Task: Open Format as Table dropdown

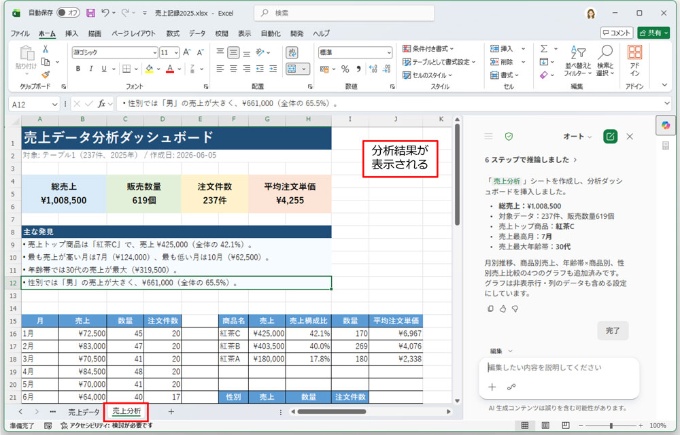Action: click(439, 62)
